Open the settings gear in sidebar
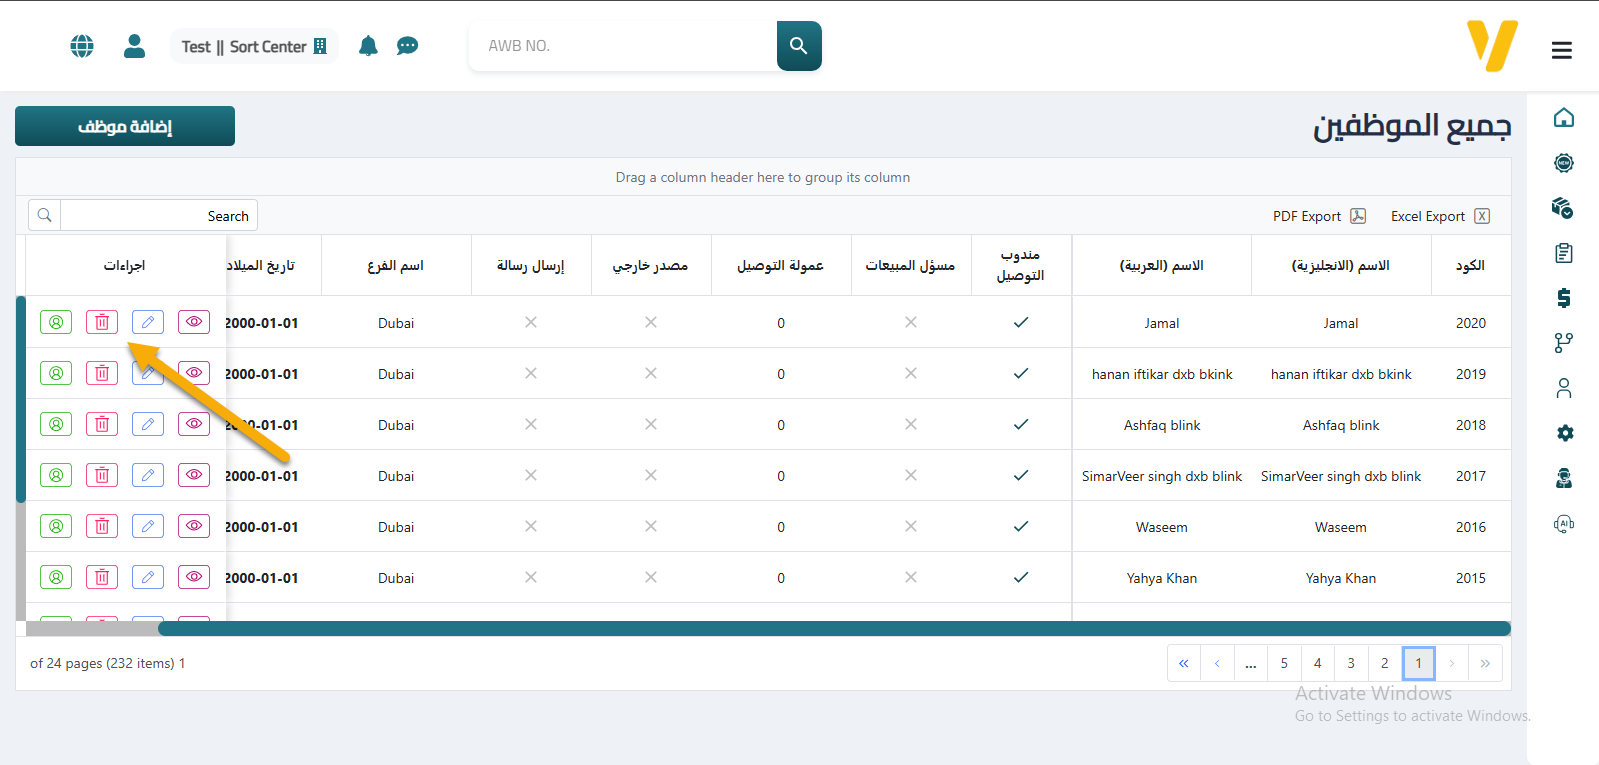 [1564, 433]
